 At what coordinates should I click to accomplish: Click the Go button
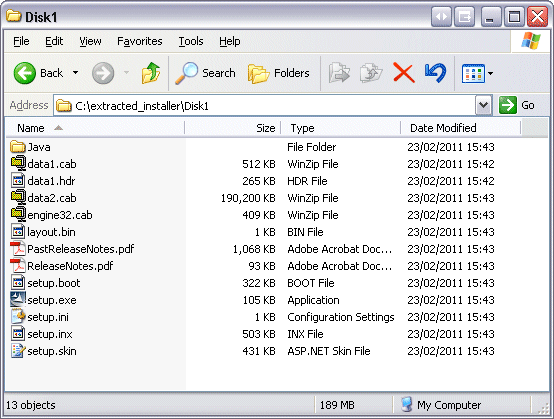[x=517, y=105]
